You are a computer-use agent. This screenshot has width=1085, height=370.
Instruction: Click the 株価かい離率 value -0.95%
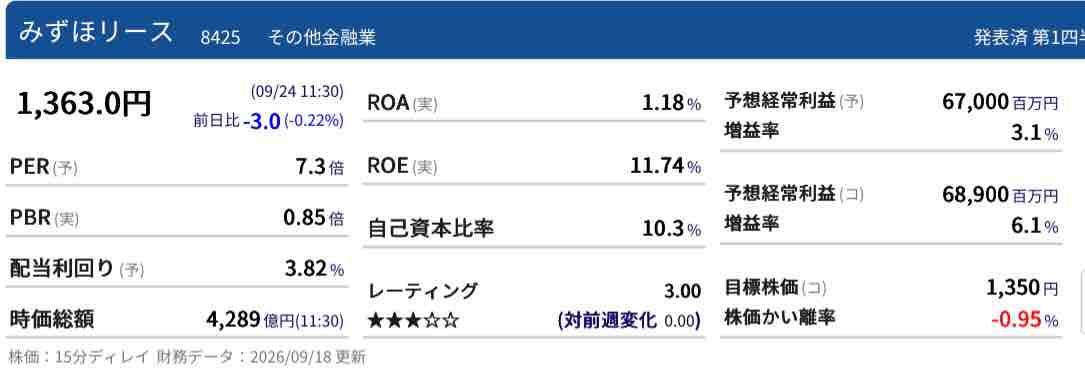[x=1025, y=320]
